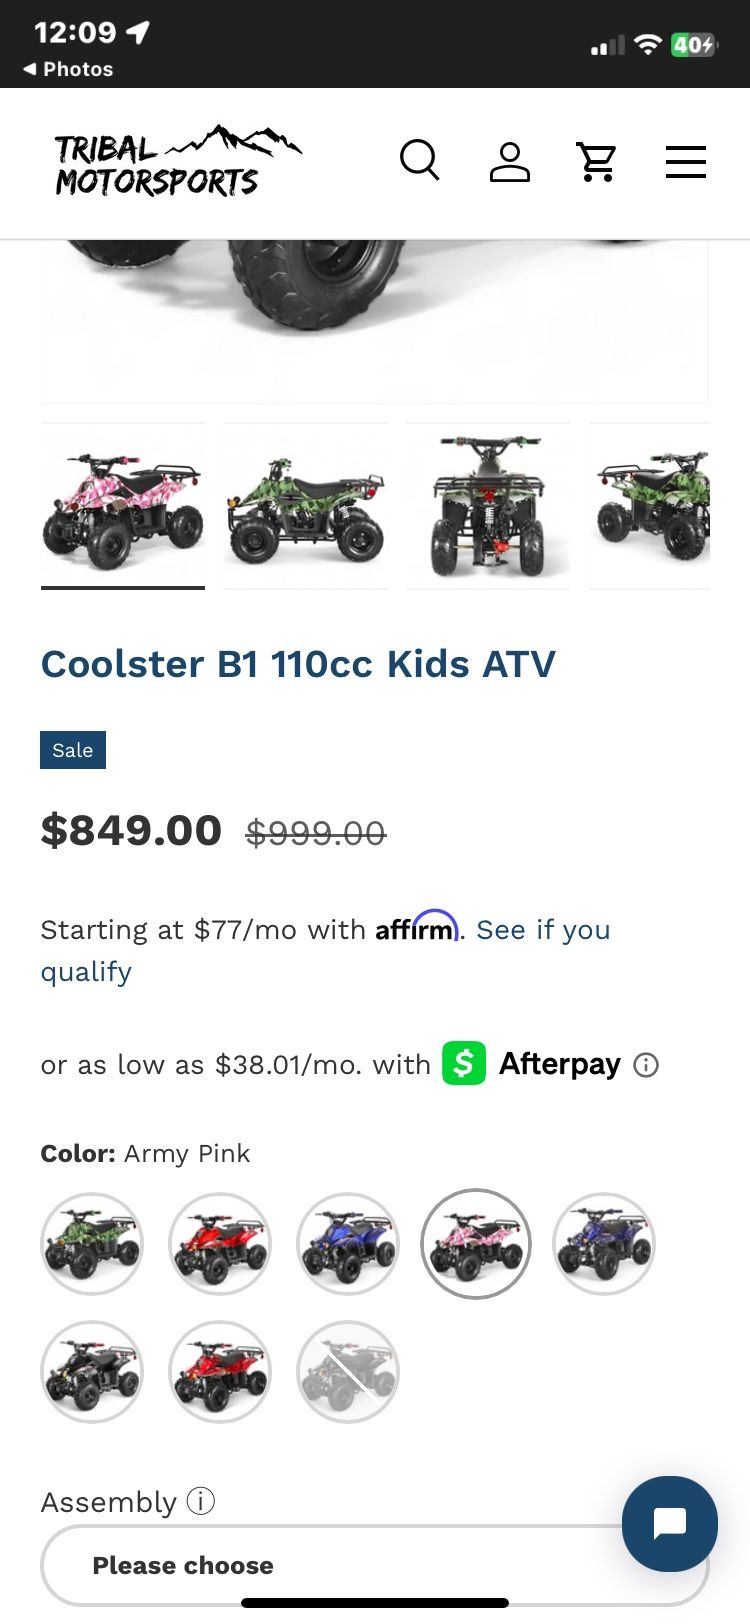
Task: Go back to Photos app
Action: pos(68,69)
